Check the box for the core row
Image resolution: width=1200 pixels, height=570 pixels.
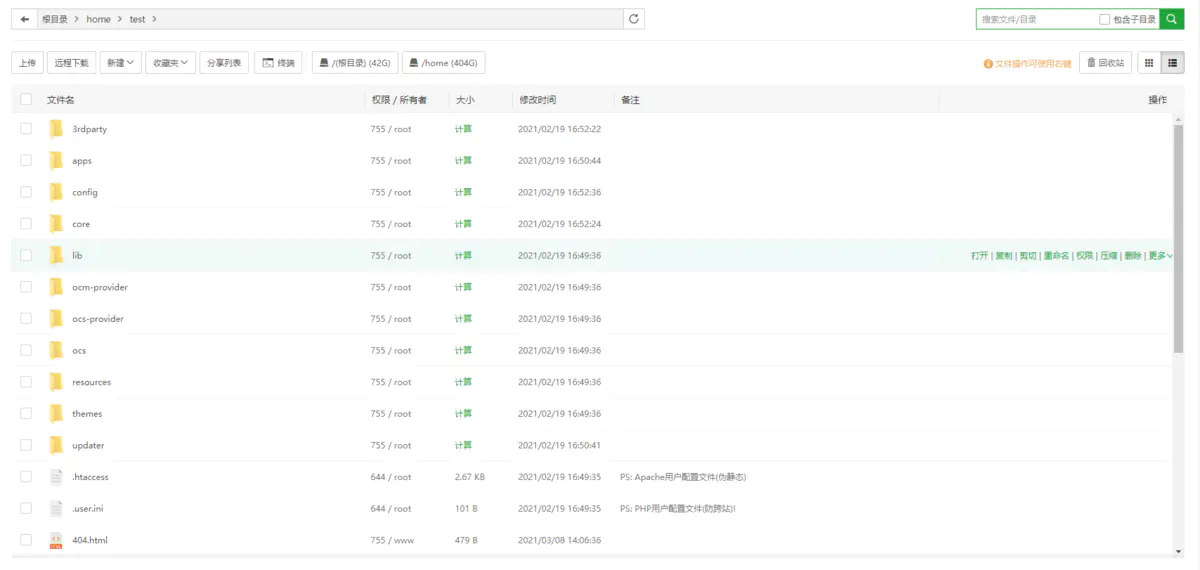coord(26,224)
